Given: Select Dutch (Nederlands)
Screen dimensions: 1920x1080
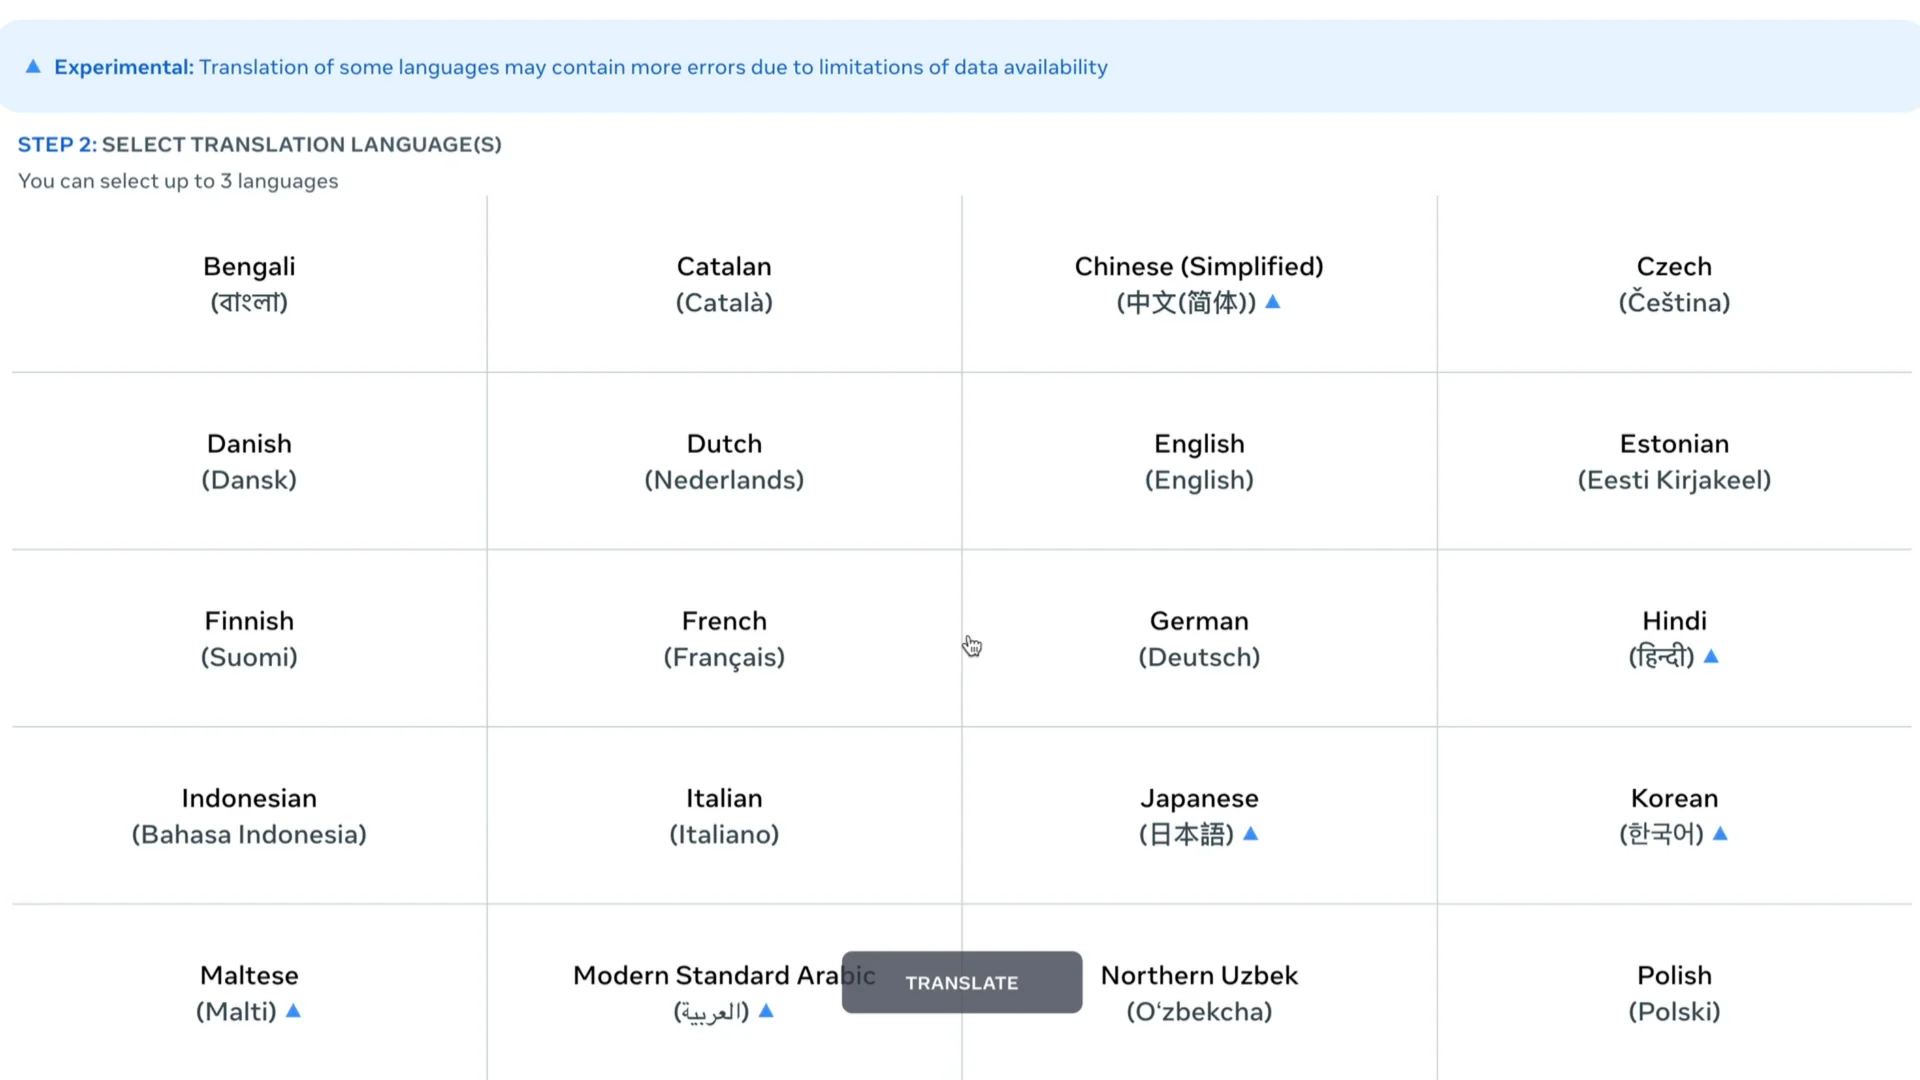Looking at the screenshot, I should (x=724, y=461).
